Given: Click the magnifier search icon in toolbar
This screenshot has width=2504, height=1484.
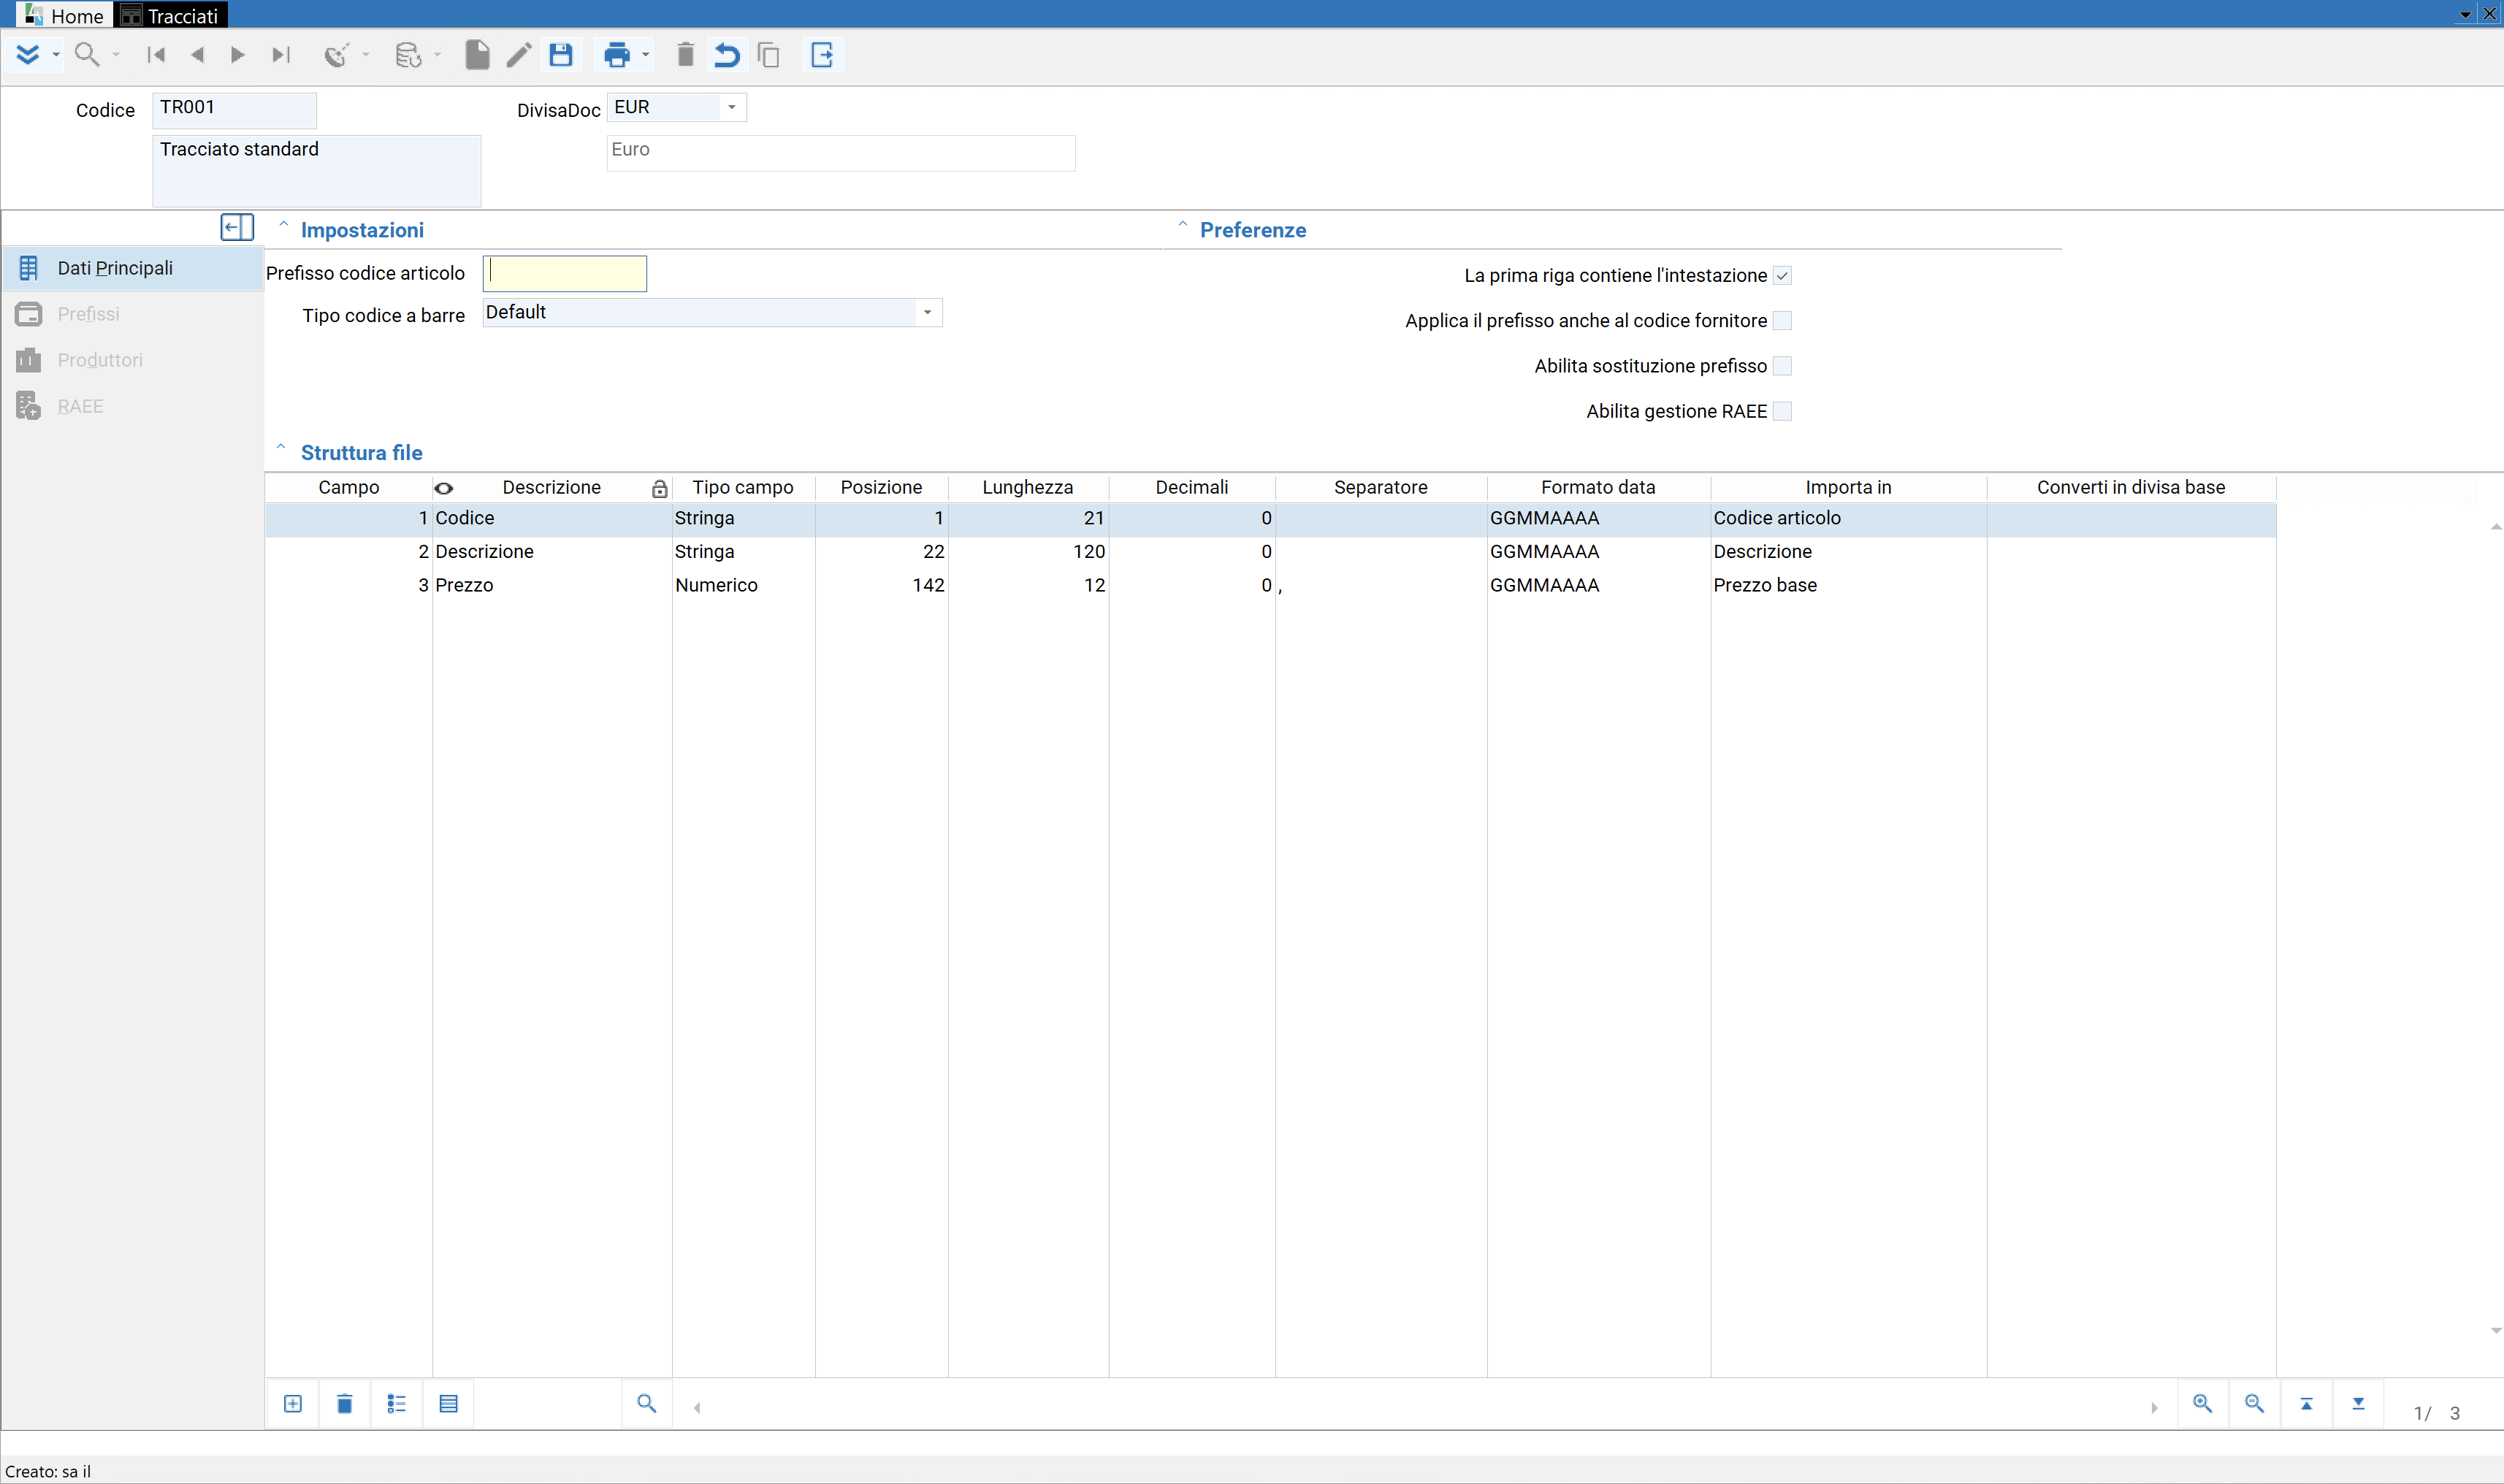Looking at the screenshot, I should (x=87, y=55).
